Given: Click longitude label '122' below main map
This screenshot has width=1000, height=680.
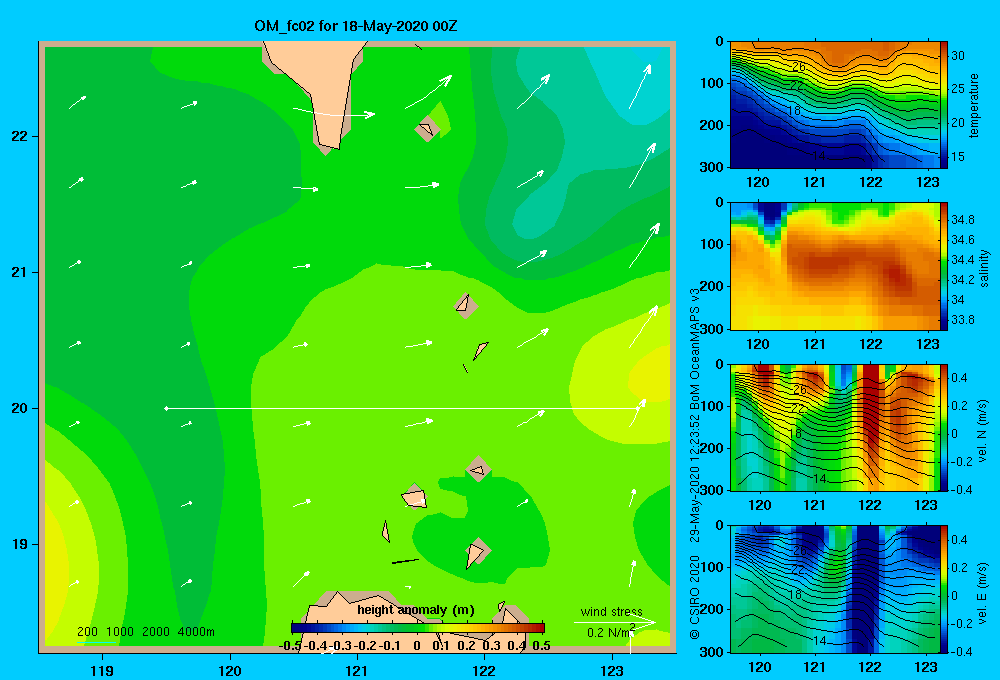Looking at the screenshot, I should [x=484, y=670].
